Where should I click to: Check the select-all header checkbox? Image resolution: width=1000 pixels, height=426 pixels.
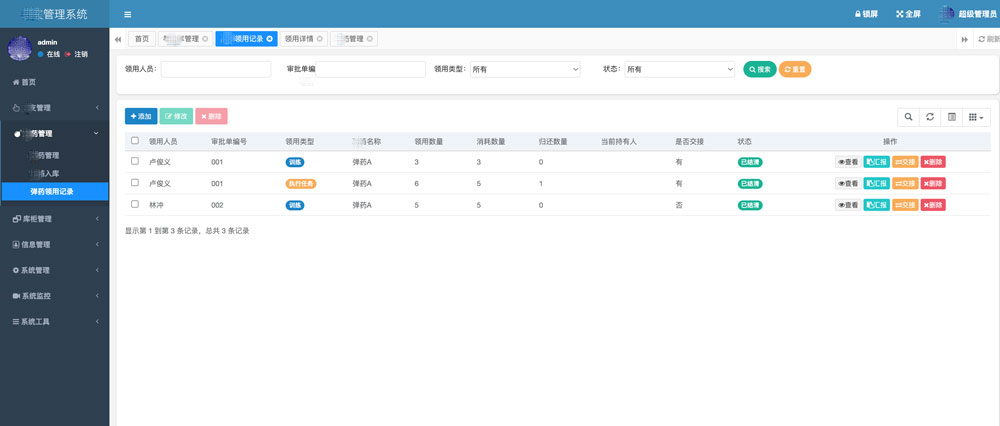pyautogui.click(x=135, y=140)
